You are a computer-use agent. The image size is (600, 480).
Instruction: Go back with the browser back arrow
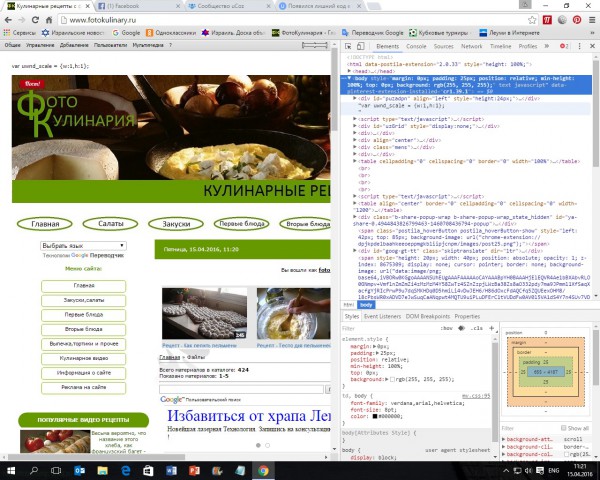click(8, 20)
